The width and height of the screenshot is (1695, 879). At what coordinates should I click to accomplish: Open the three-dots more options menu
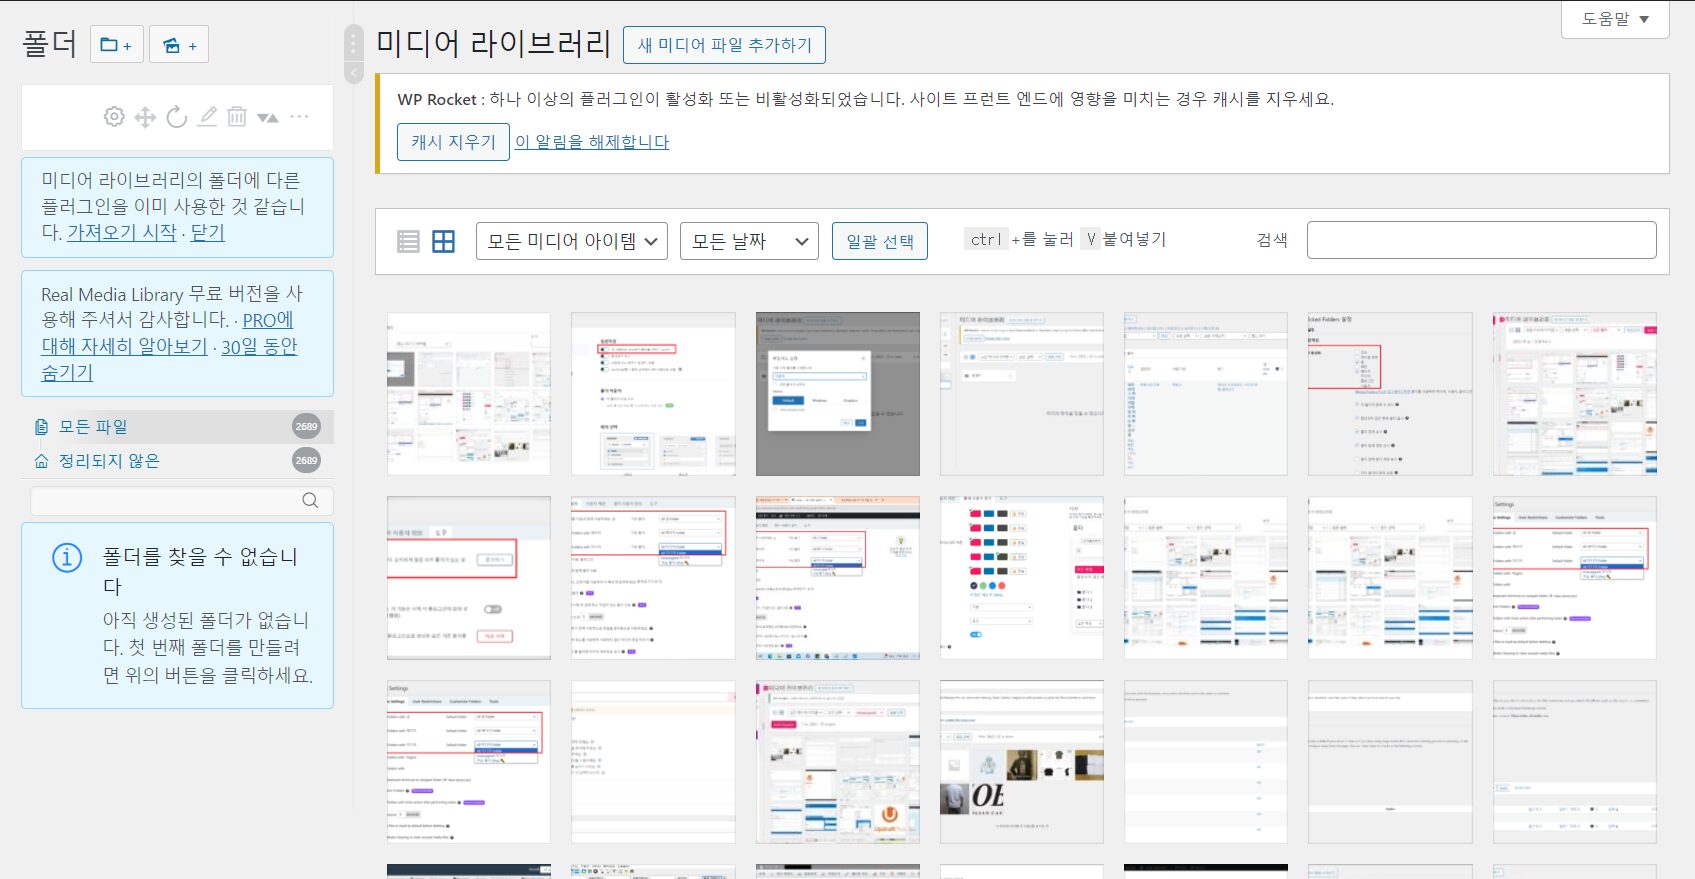point(299,117)
